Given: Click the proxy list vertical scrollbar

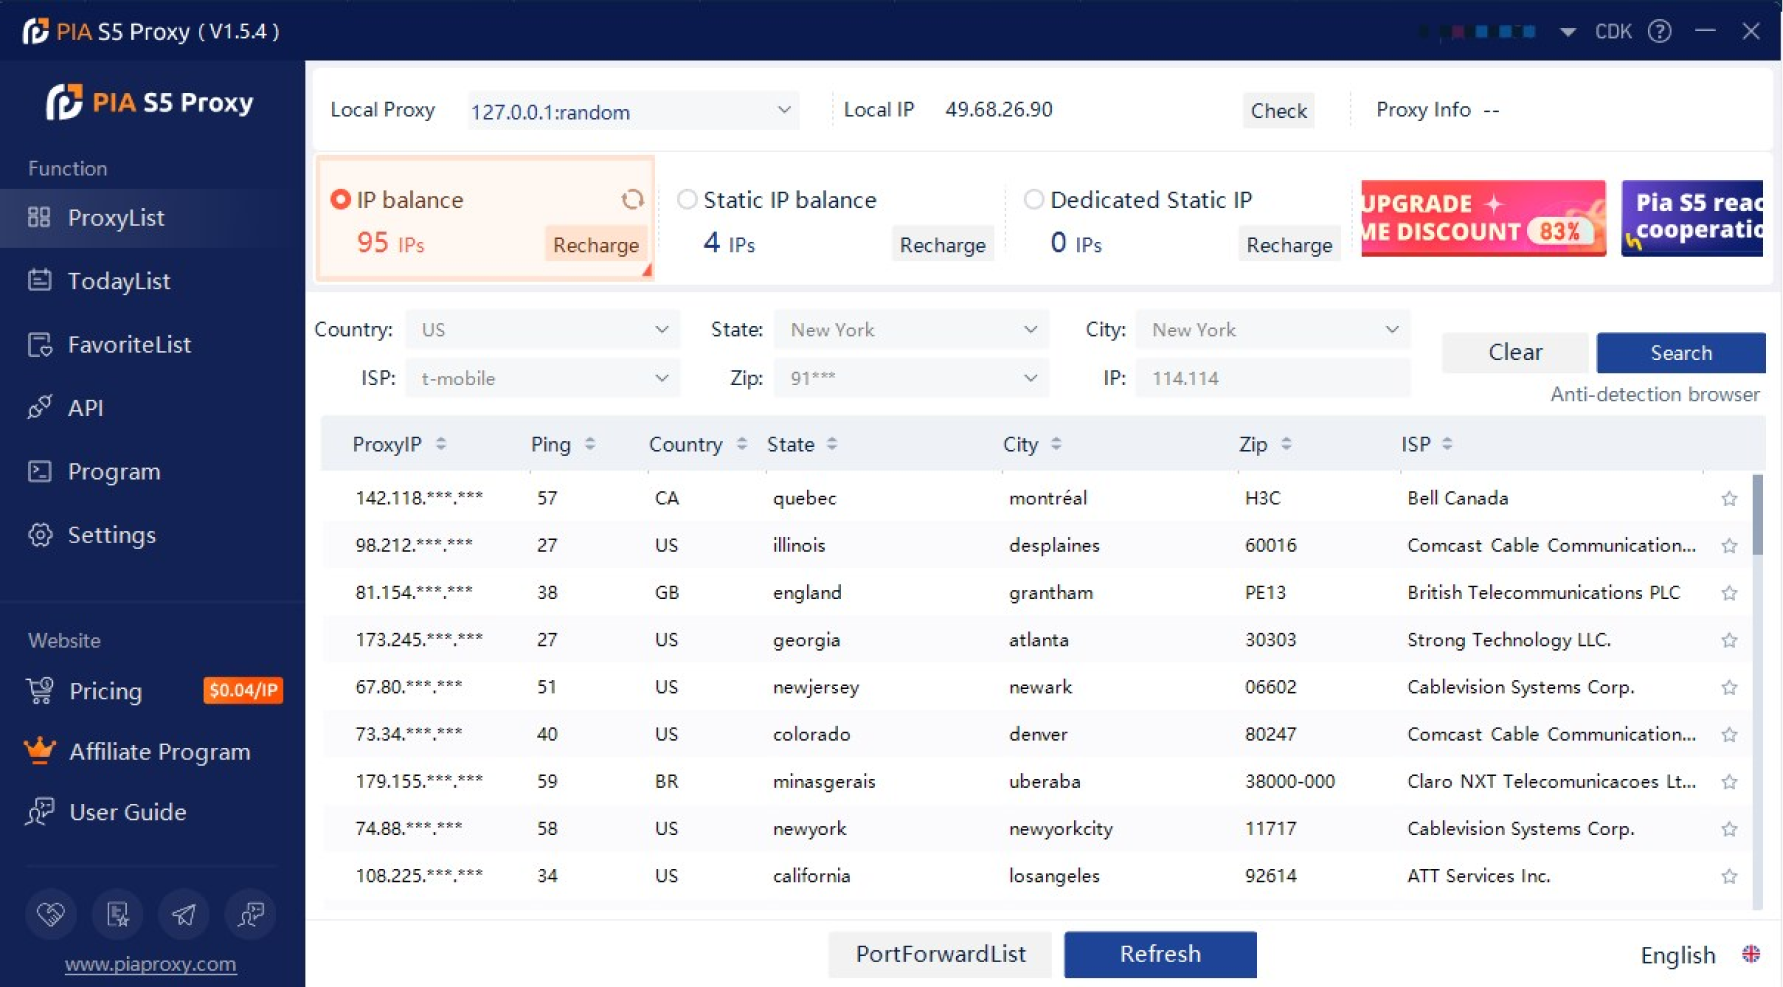Looking at the screenshot, I should pyautogui.click(x=1758, y=514).
